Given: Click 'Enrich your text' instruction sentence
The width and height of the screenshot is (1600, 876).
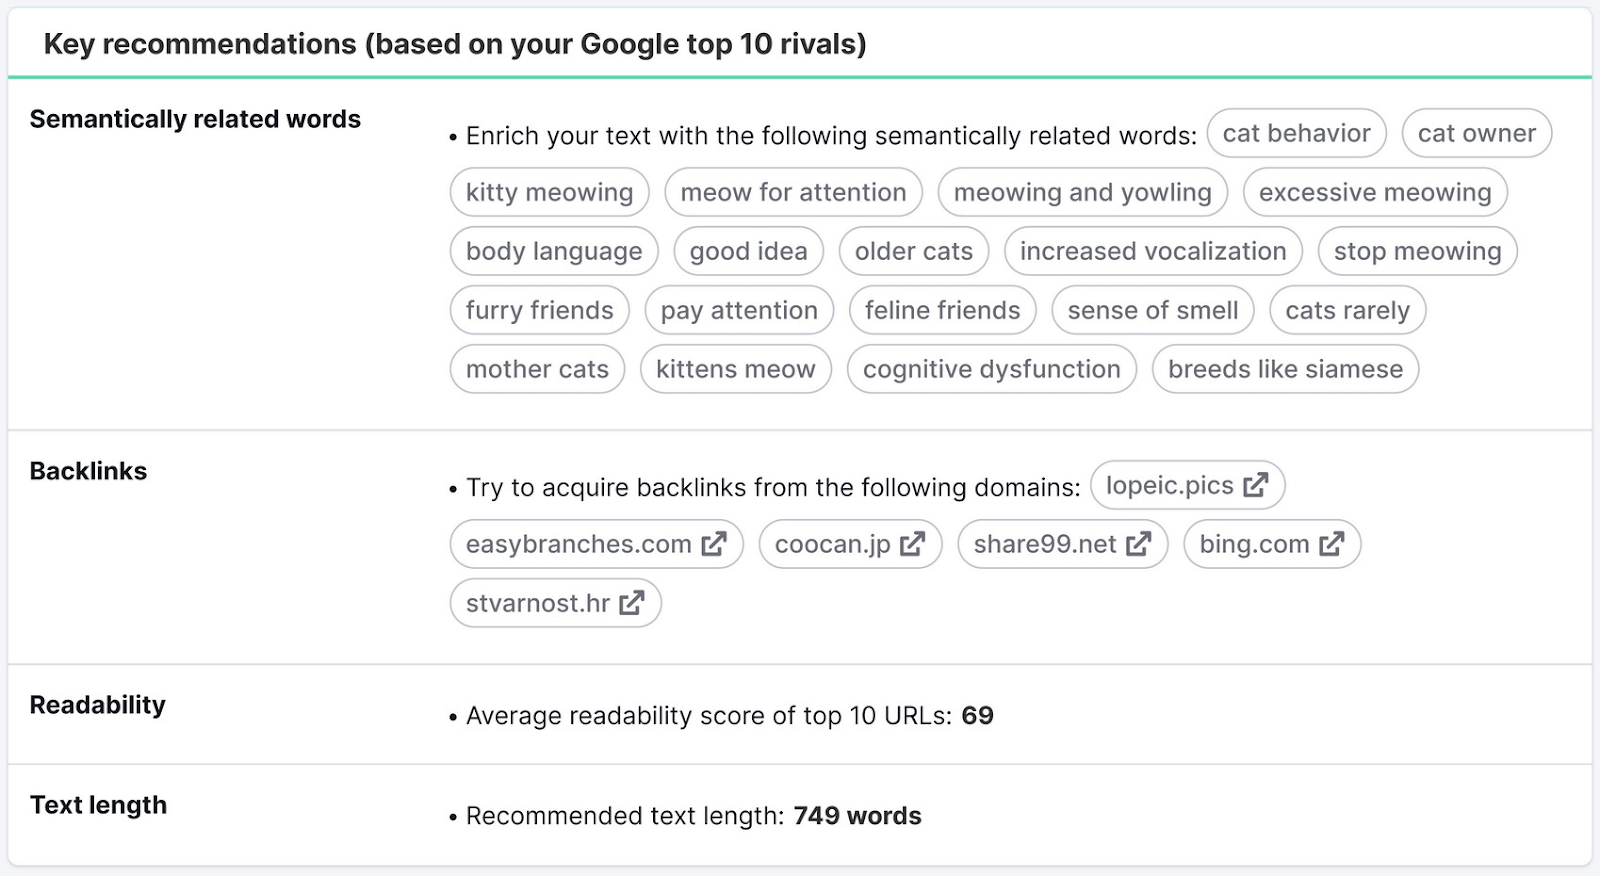Looking at the screenshot, I should [831, 136].
